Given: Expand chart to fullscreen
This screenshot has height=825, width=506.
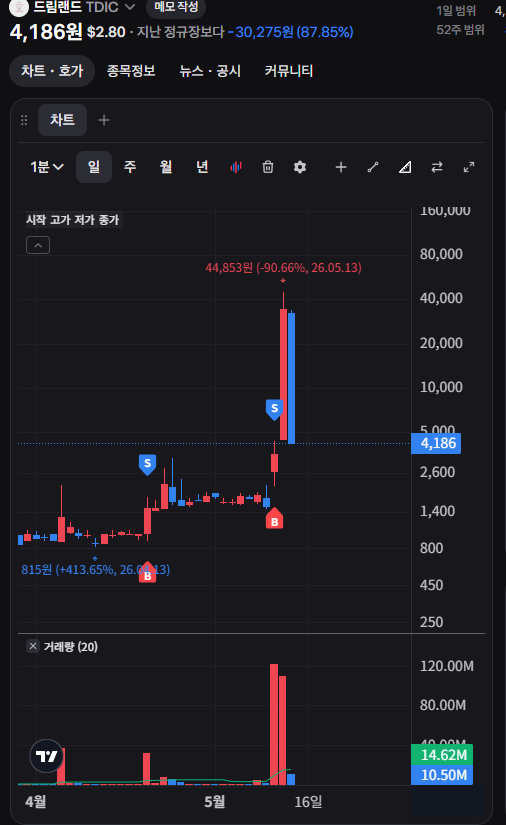Looking at the screenshot, I should (x=469, y=167).
